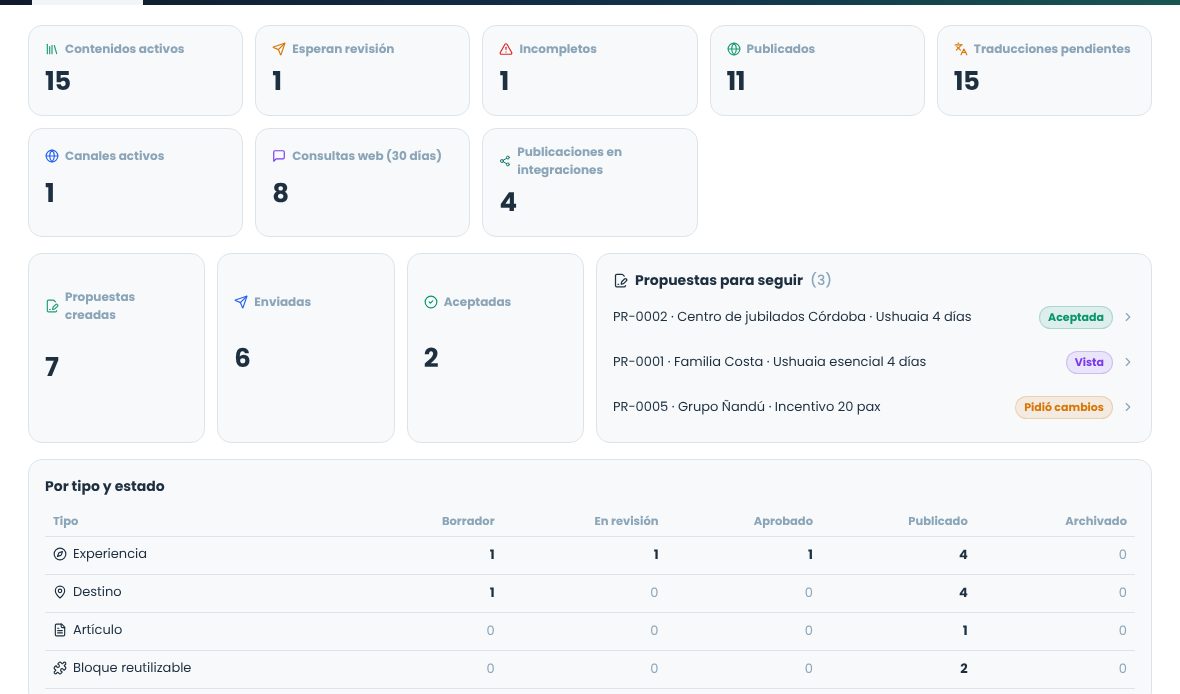This screenshot has width=1180, height=694.
Task: Click the Esperan revisión paper plane icon
Action: 279,49
